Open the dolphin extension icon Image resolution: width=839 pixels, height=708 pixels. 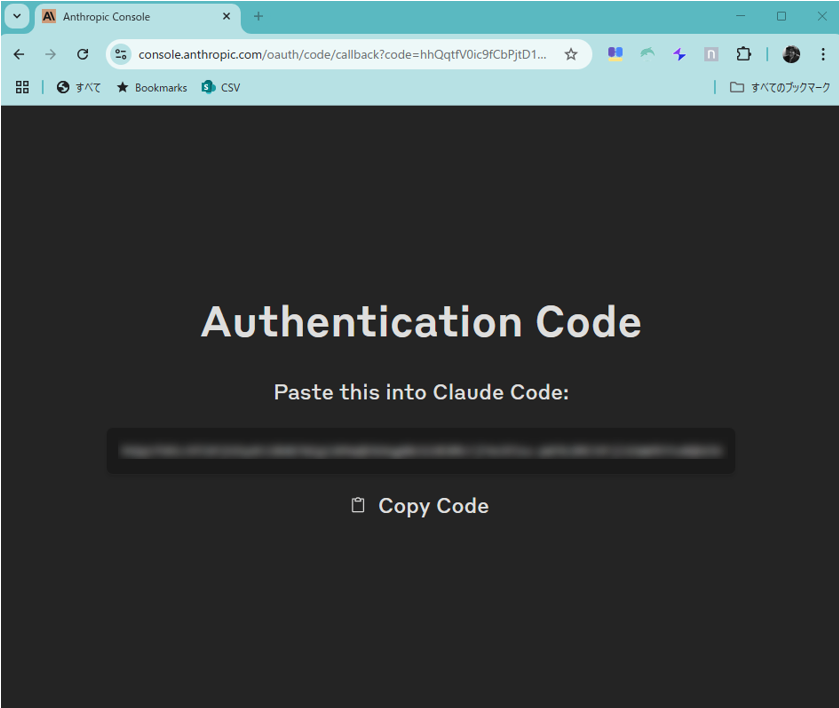click(x=647, y=54)
